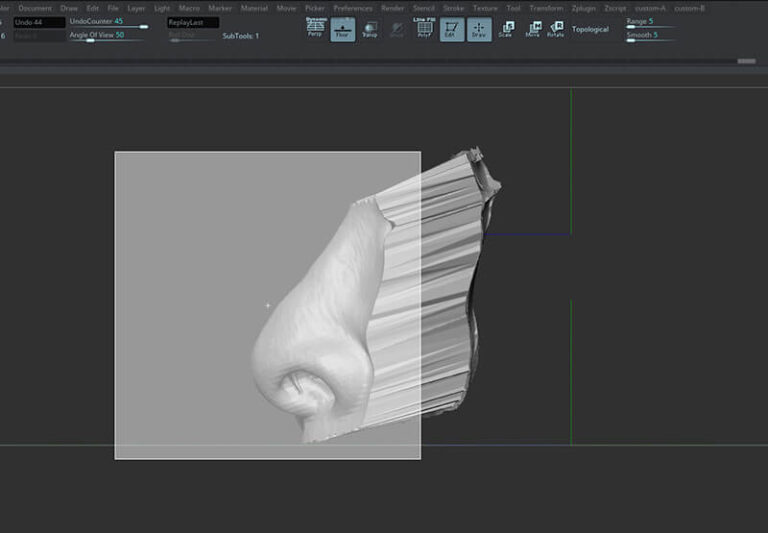Click the Ghost icon next to Transp
Image resolution: width=768 pixels, height=533 pixels.
(397, 29)
